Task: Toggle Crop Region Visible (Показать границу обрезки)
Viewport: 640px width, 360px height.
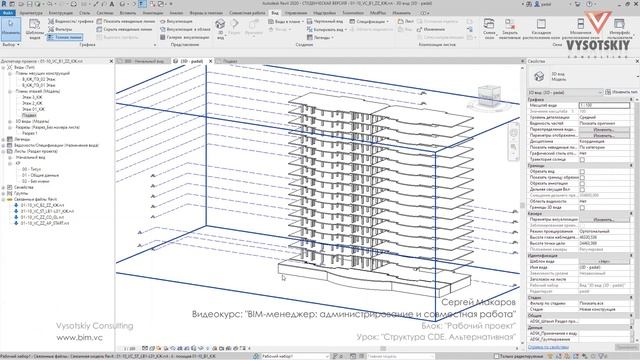Action: pos(582,178)
